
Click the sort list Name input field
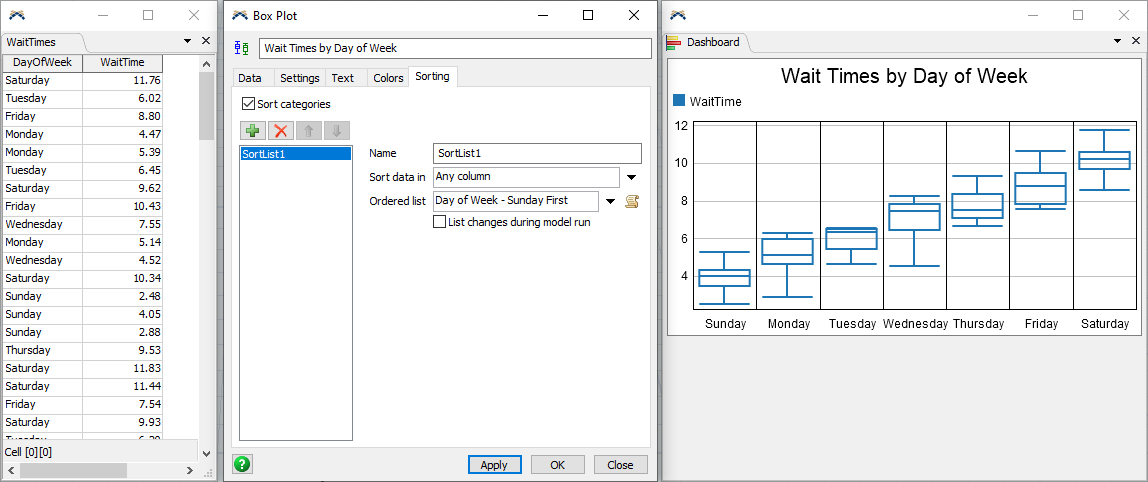tap(537, 153)
